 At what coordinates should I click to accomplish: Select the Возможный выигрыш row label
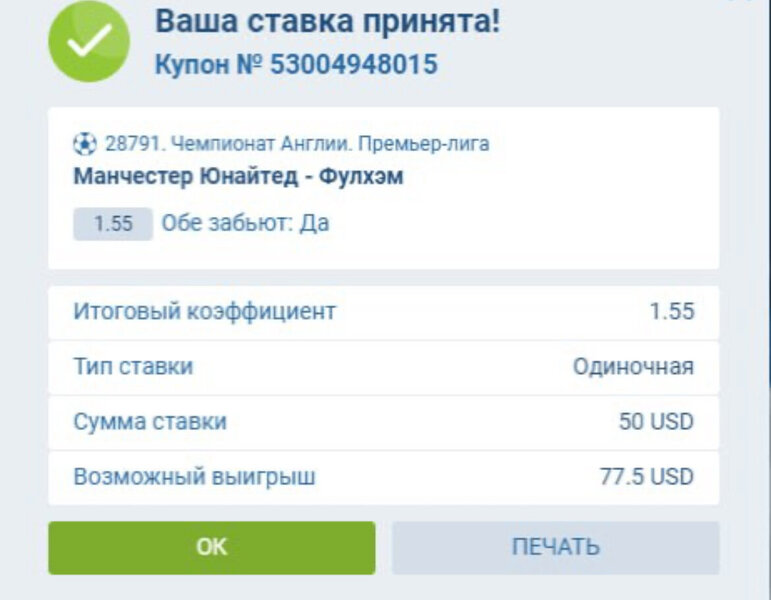click(194, 477)
